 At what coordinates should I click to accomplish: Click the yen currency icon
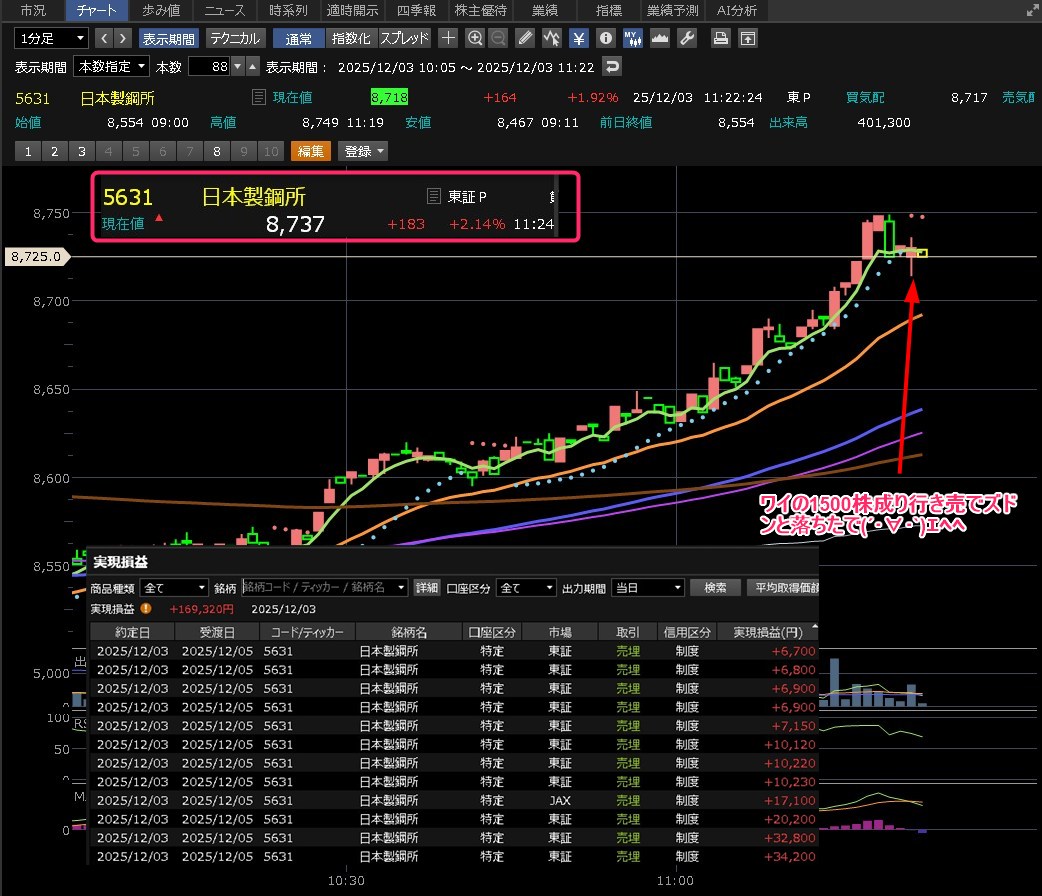579,38
